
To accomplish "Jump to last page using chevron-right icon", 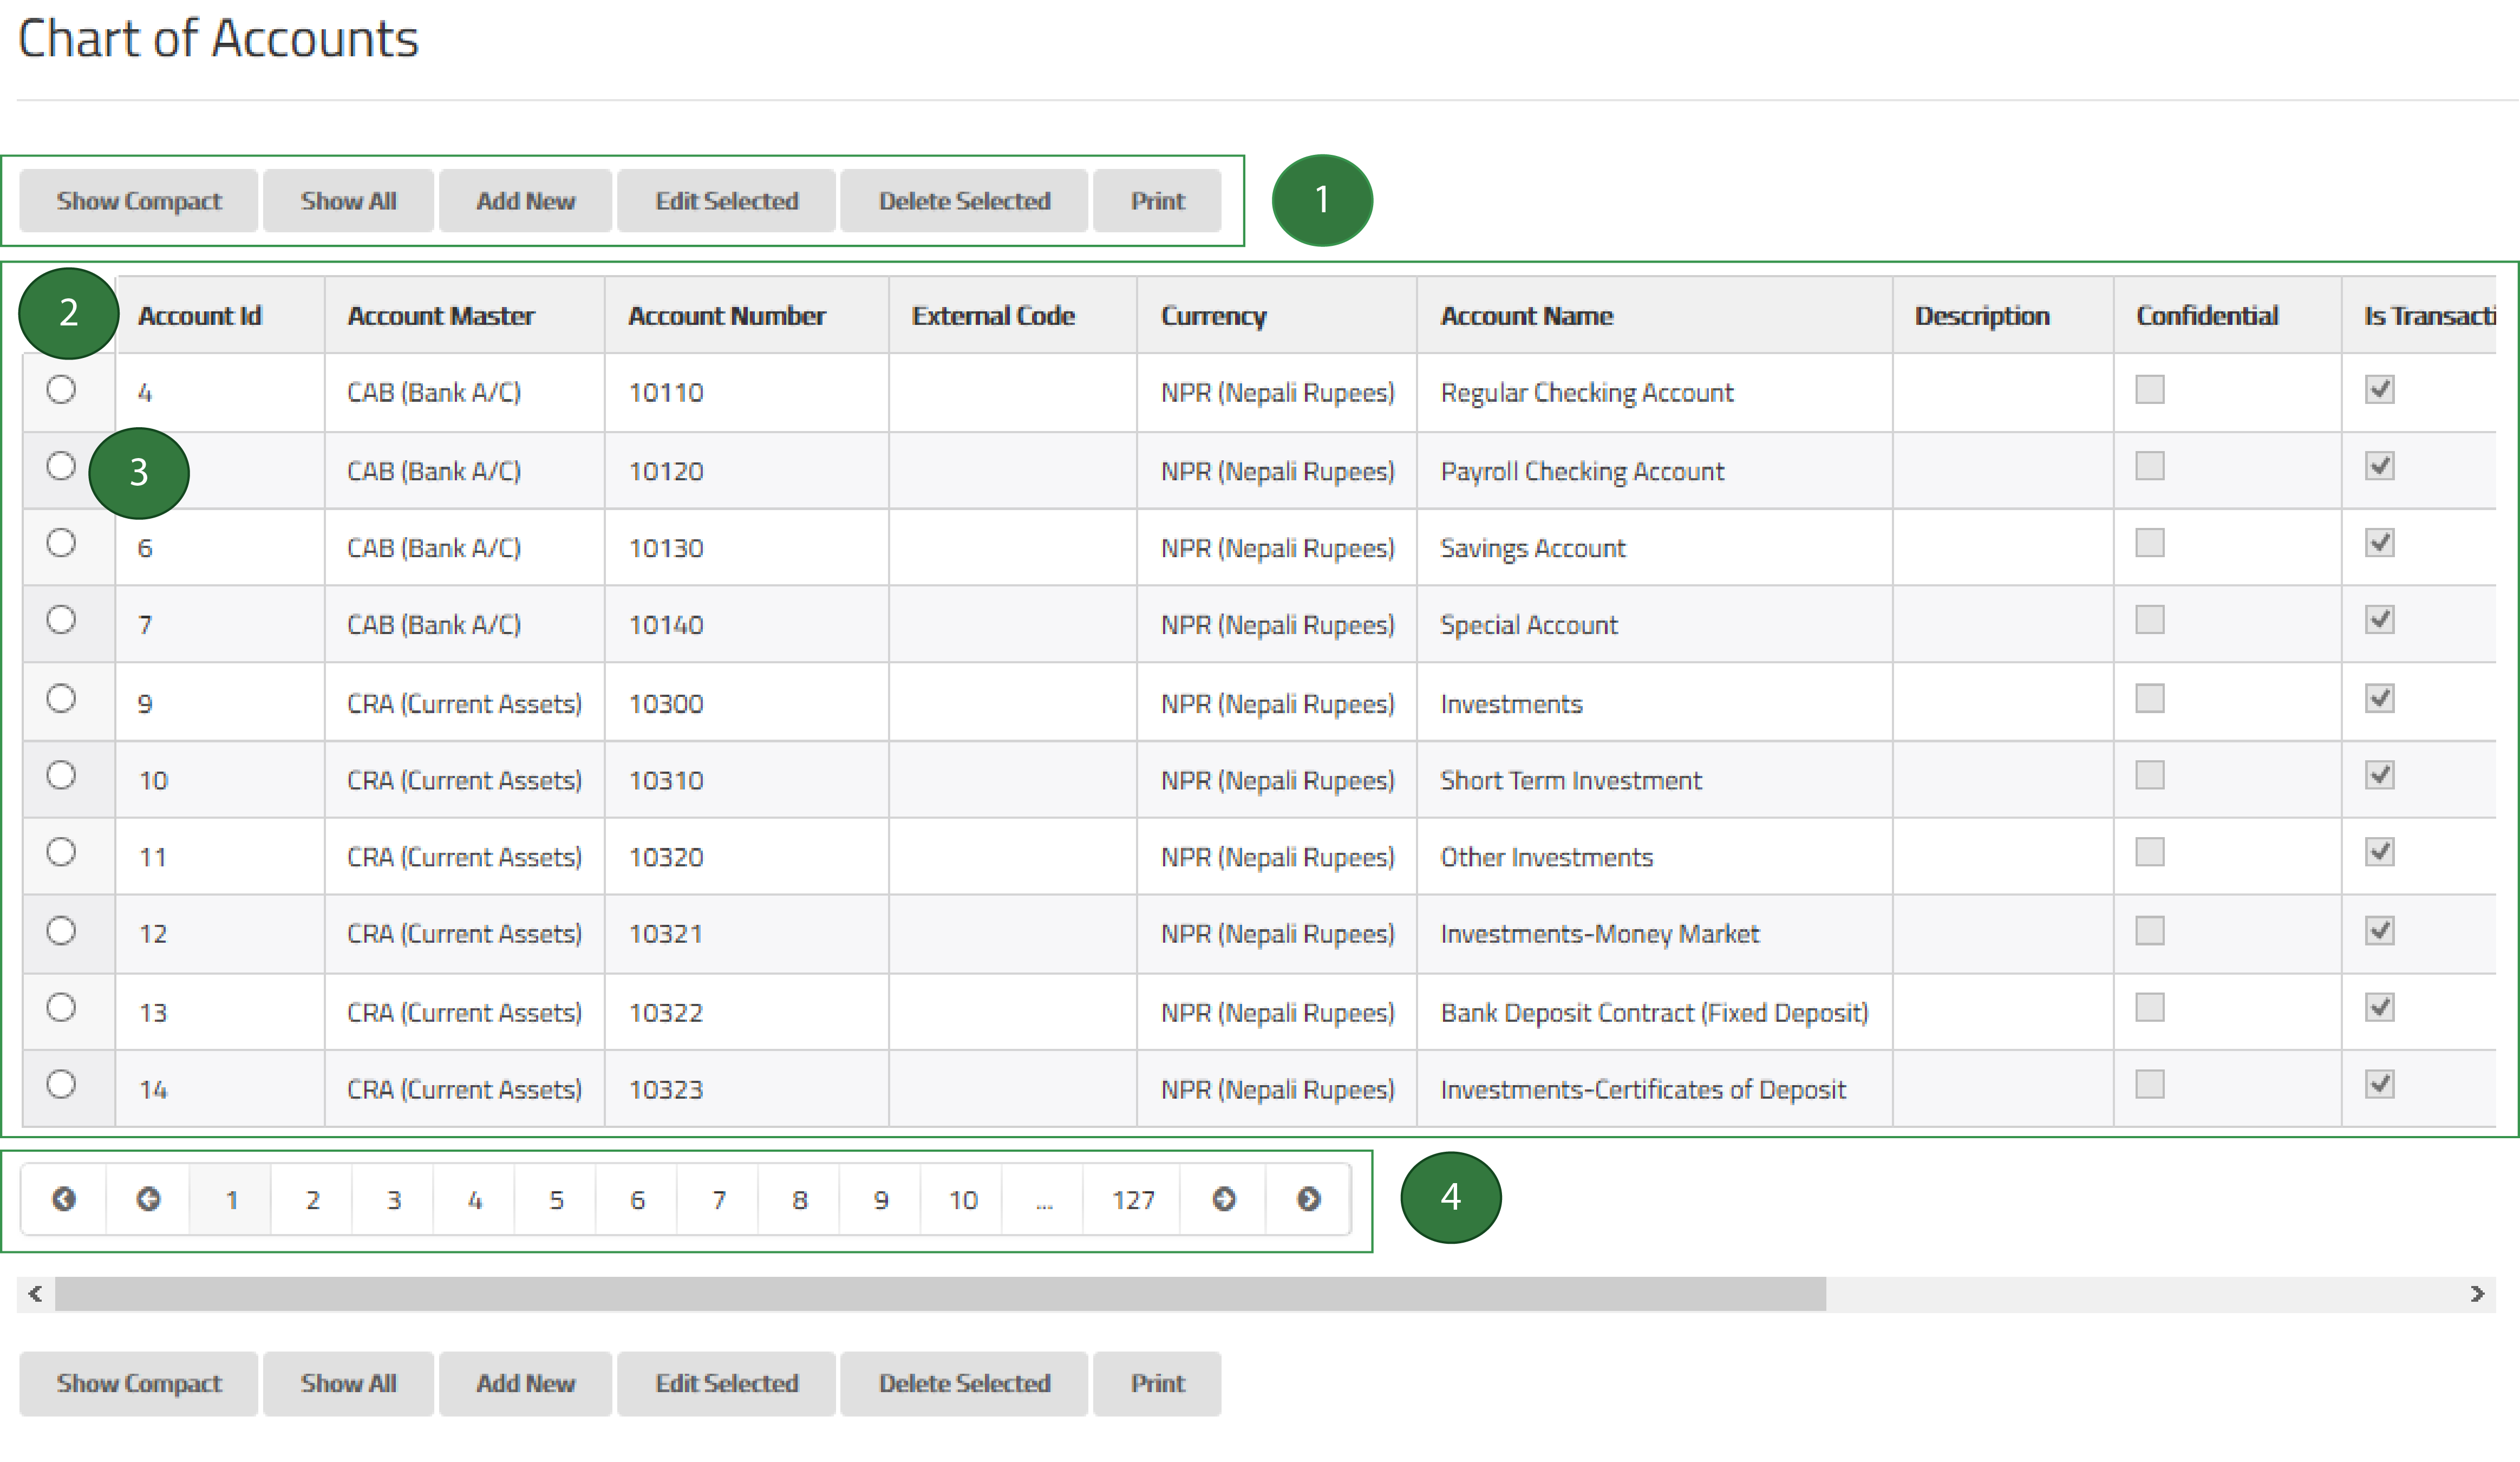I will 1308,1199.
